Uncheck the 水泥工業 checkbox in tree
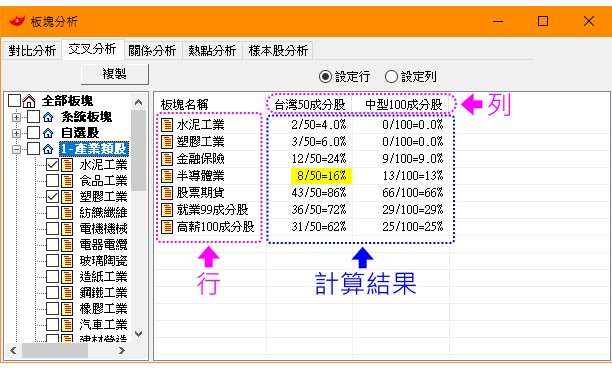 coord(52,165)
